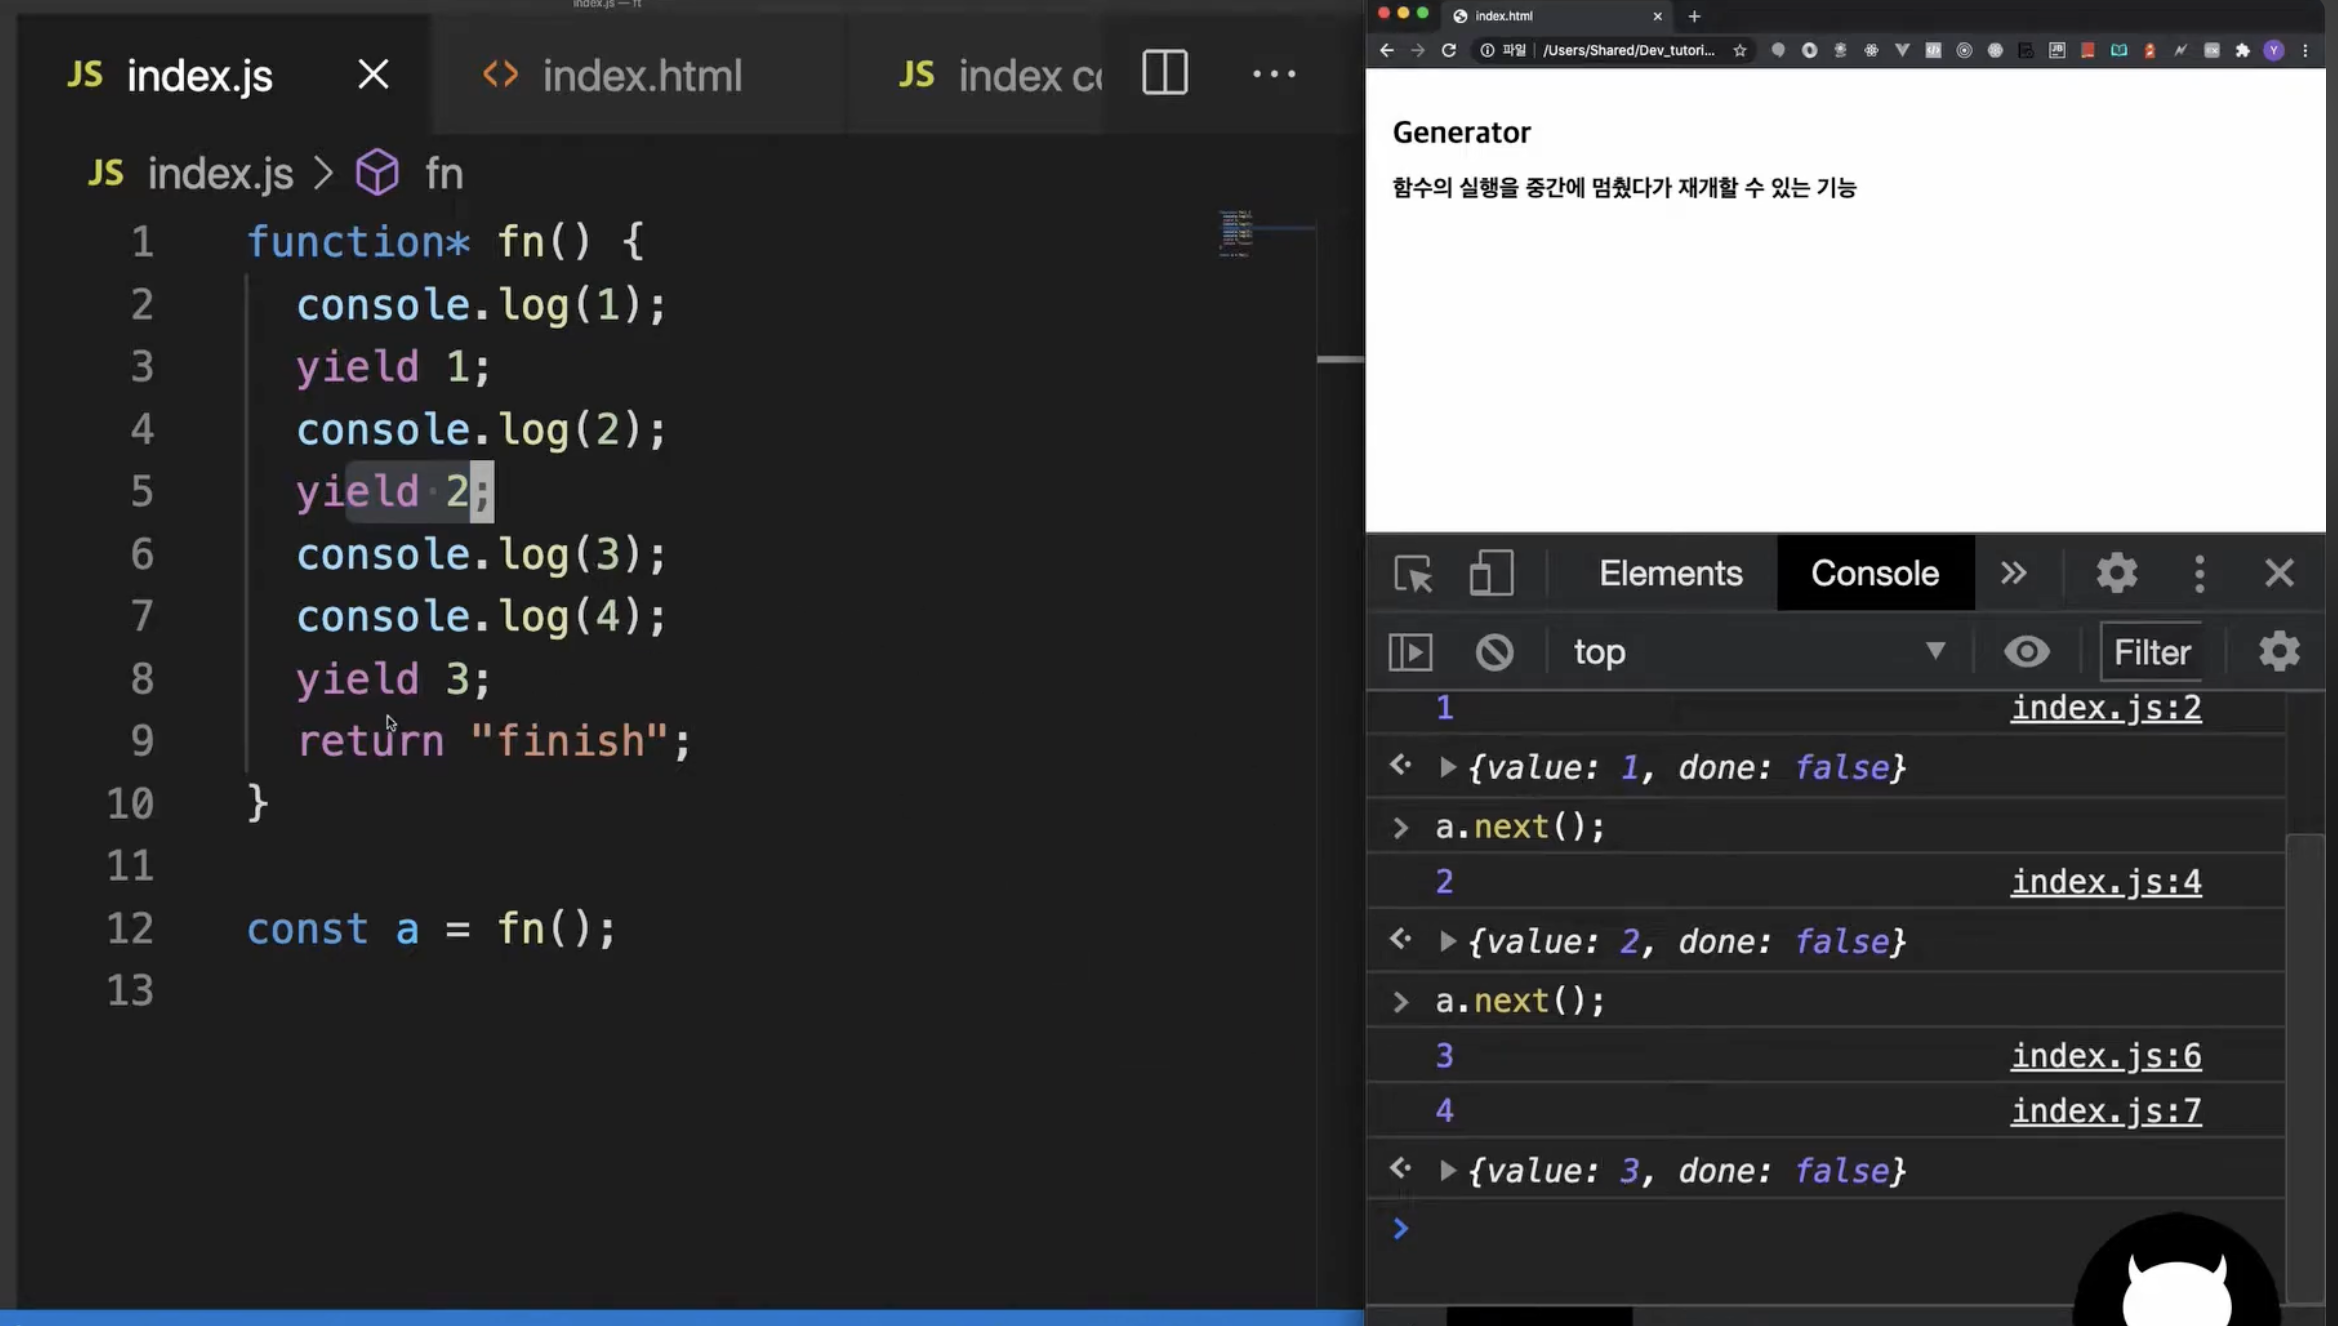
Task: Open the editor more actions ellipsis
Action: click(x=1274, y=73)
